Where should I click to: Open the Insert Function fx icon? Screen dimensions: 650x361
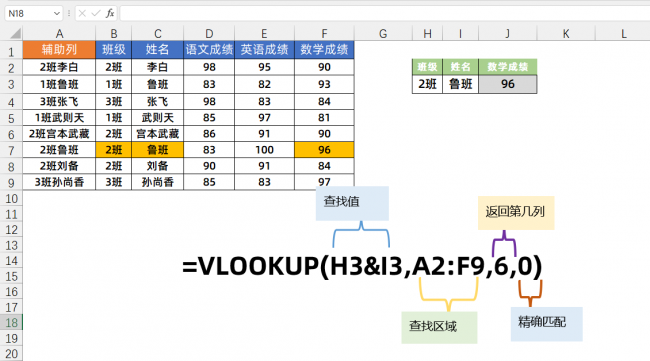pos(110,14)
